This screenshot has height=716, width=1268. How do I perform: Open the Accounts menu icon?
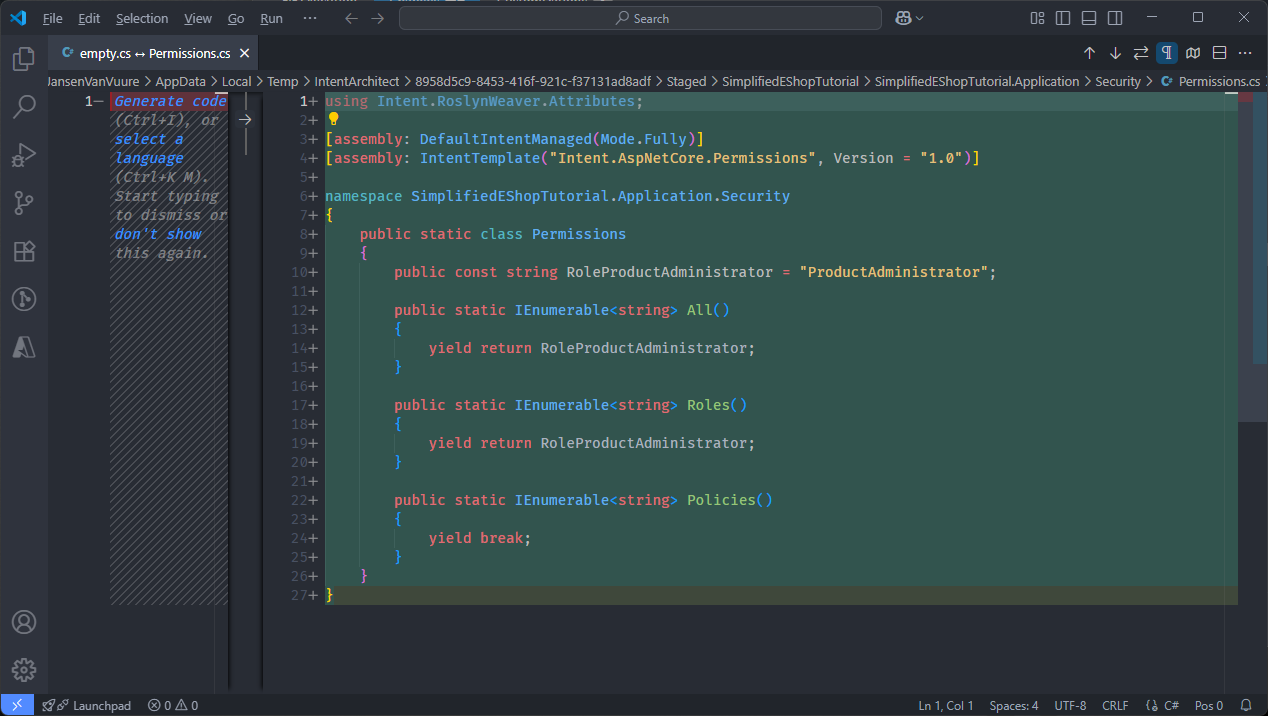pyautogui.click(x=24, y=622)
